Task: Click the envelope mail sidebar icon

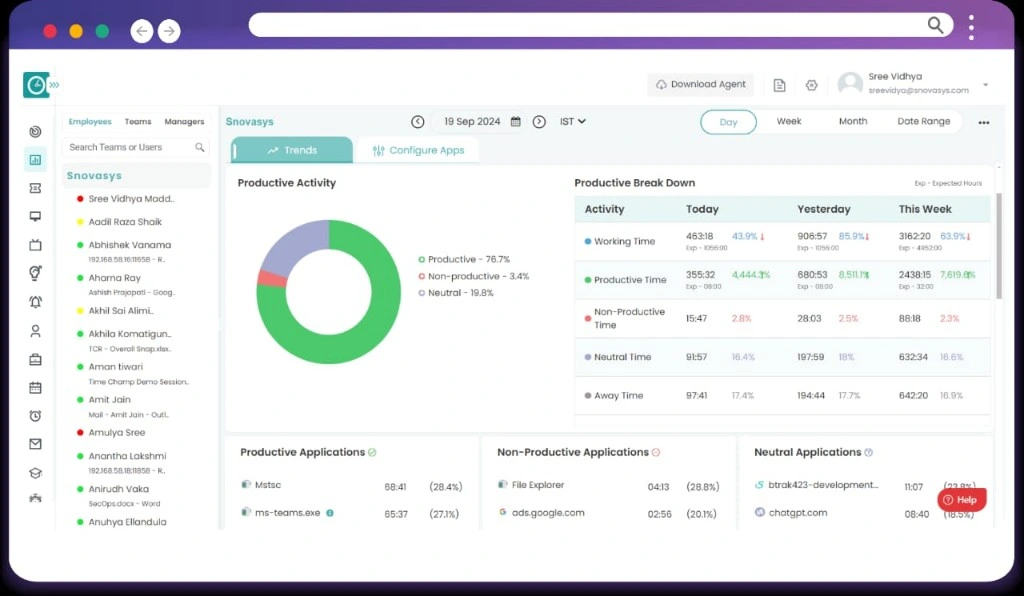Action: (35, 444)
